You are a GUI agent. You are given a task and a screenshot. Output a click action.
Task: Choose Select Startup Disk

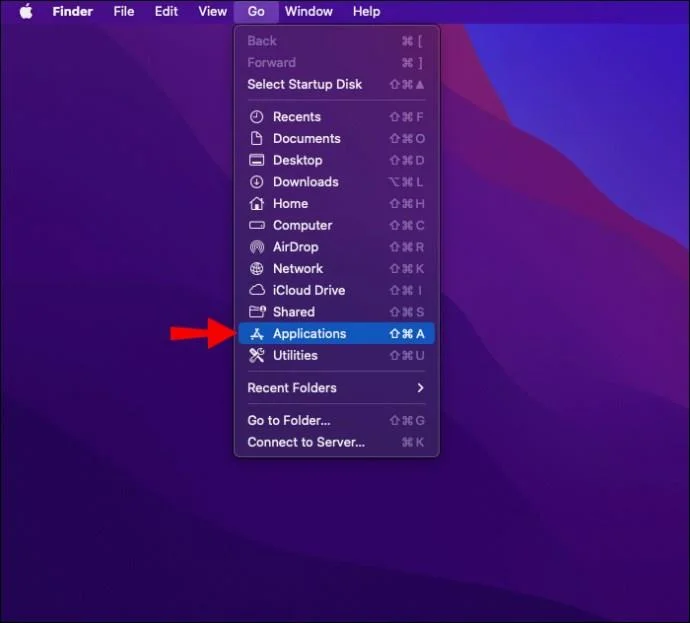point(337,84)
